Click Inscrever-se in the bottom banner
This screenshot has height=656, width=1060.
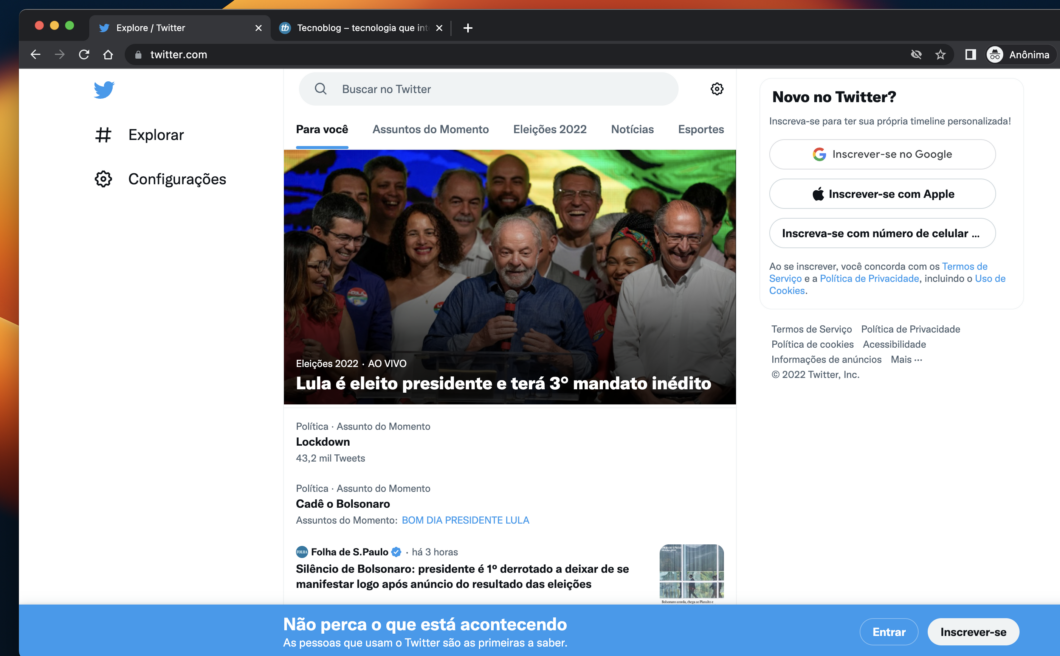point(973,632)
